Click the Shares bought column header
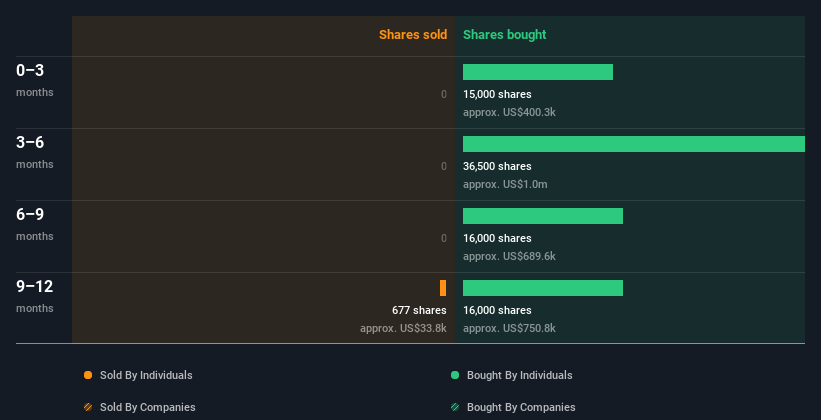This screenshot has height=420, width=821. 504,35
